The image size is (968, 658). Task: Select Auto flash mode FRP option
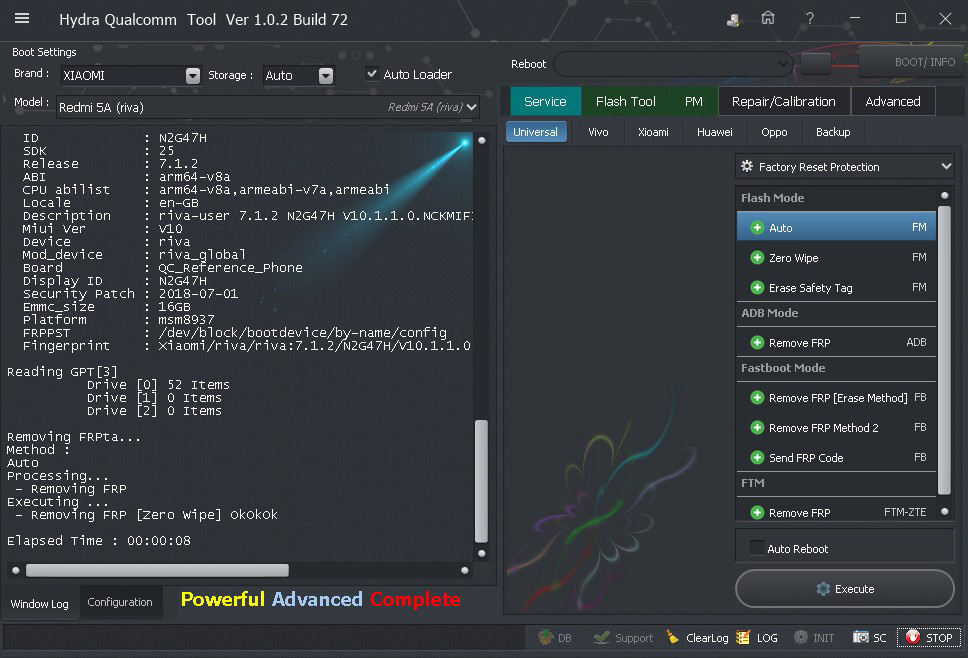(837, 228)
